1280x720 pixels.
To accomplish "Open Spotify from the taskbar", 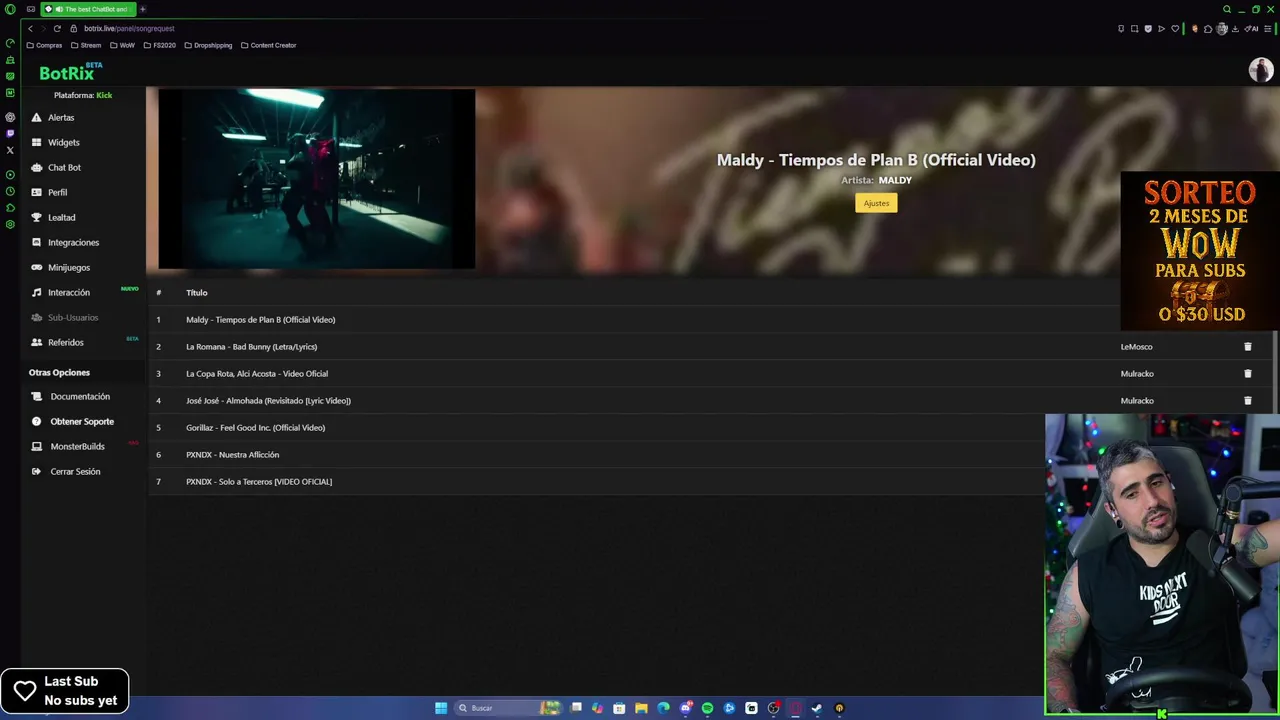I will 707,708.
